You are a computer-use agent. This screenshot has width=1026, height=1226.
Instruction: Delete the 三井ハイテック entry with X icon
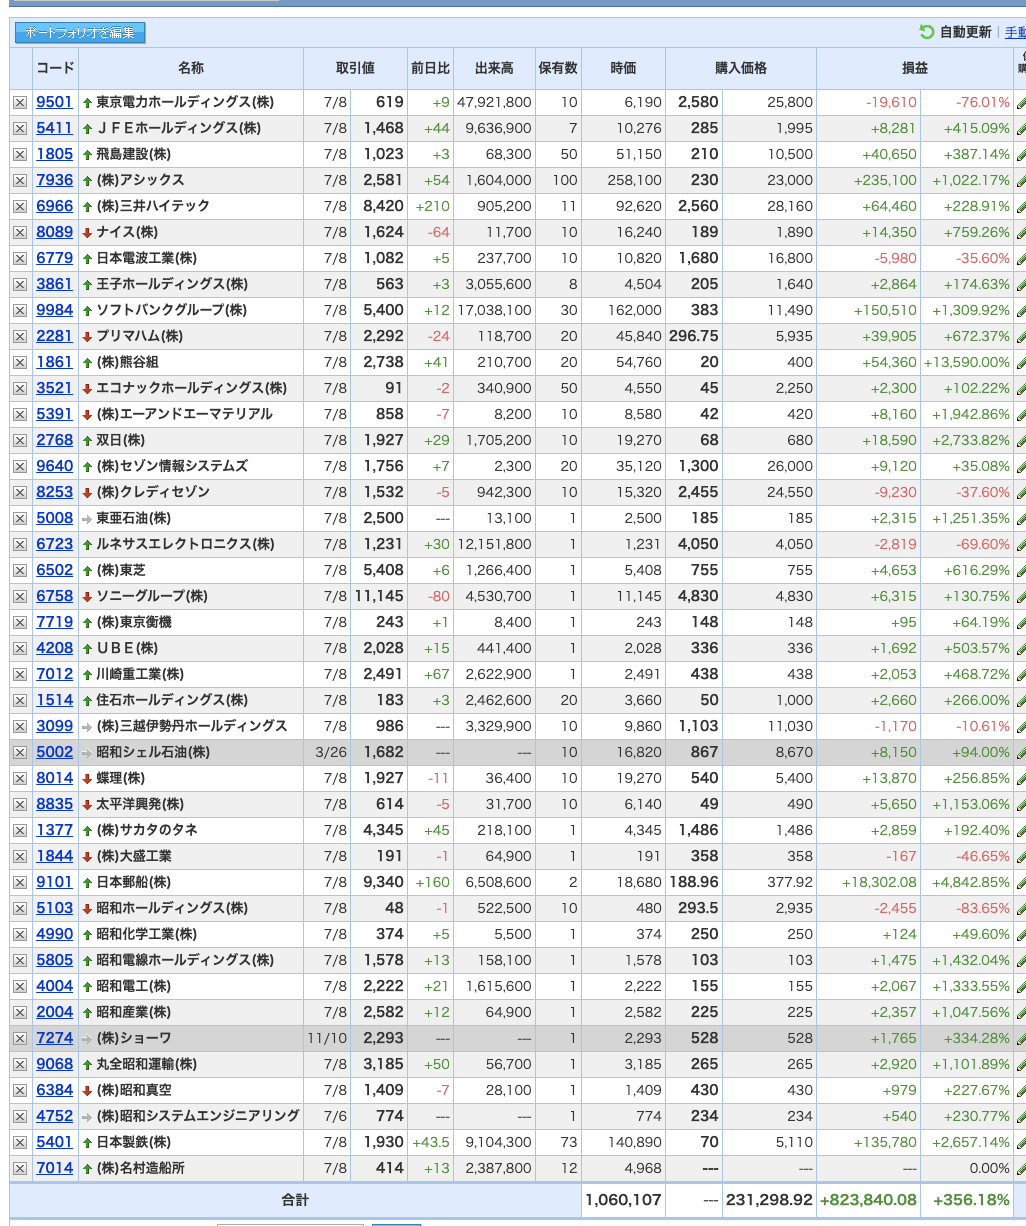20,206
